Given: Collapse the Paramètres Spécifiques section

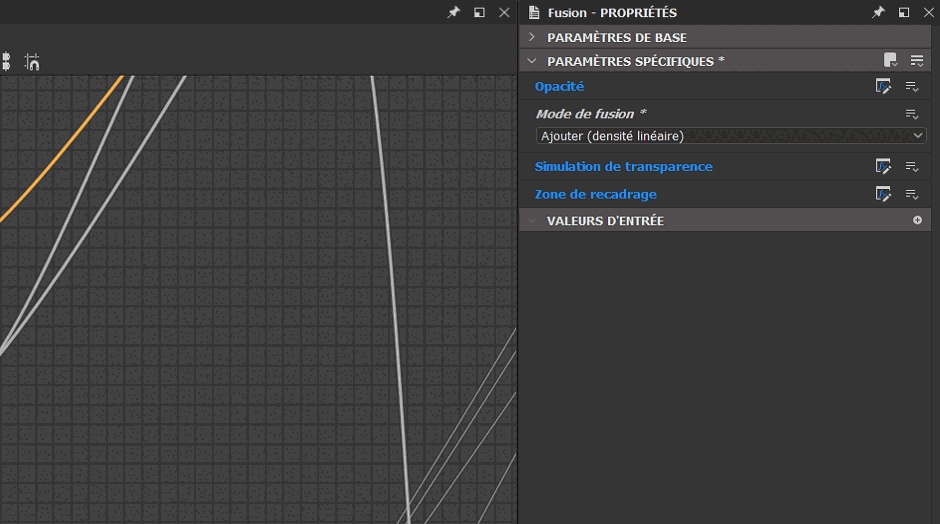Looking at the screenshot, I should coord(532,61).
